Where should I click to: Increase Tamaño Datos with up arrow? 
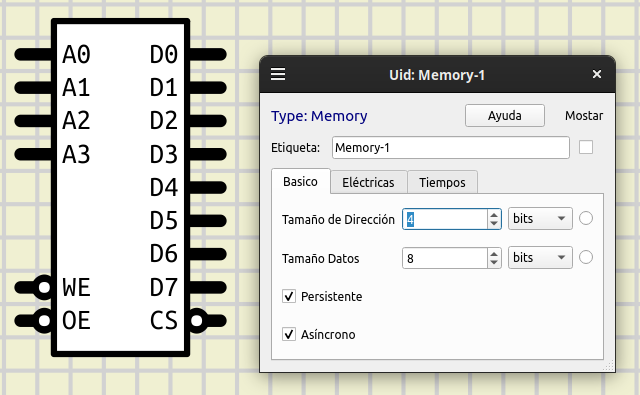(x=494, y=254)
